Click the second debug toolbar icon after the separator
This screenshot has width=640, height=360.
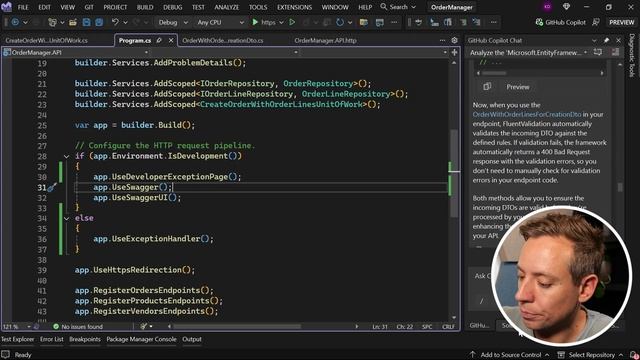click(x=434, y=22)
